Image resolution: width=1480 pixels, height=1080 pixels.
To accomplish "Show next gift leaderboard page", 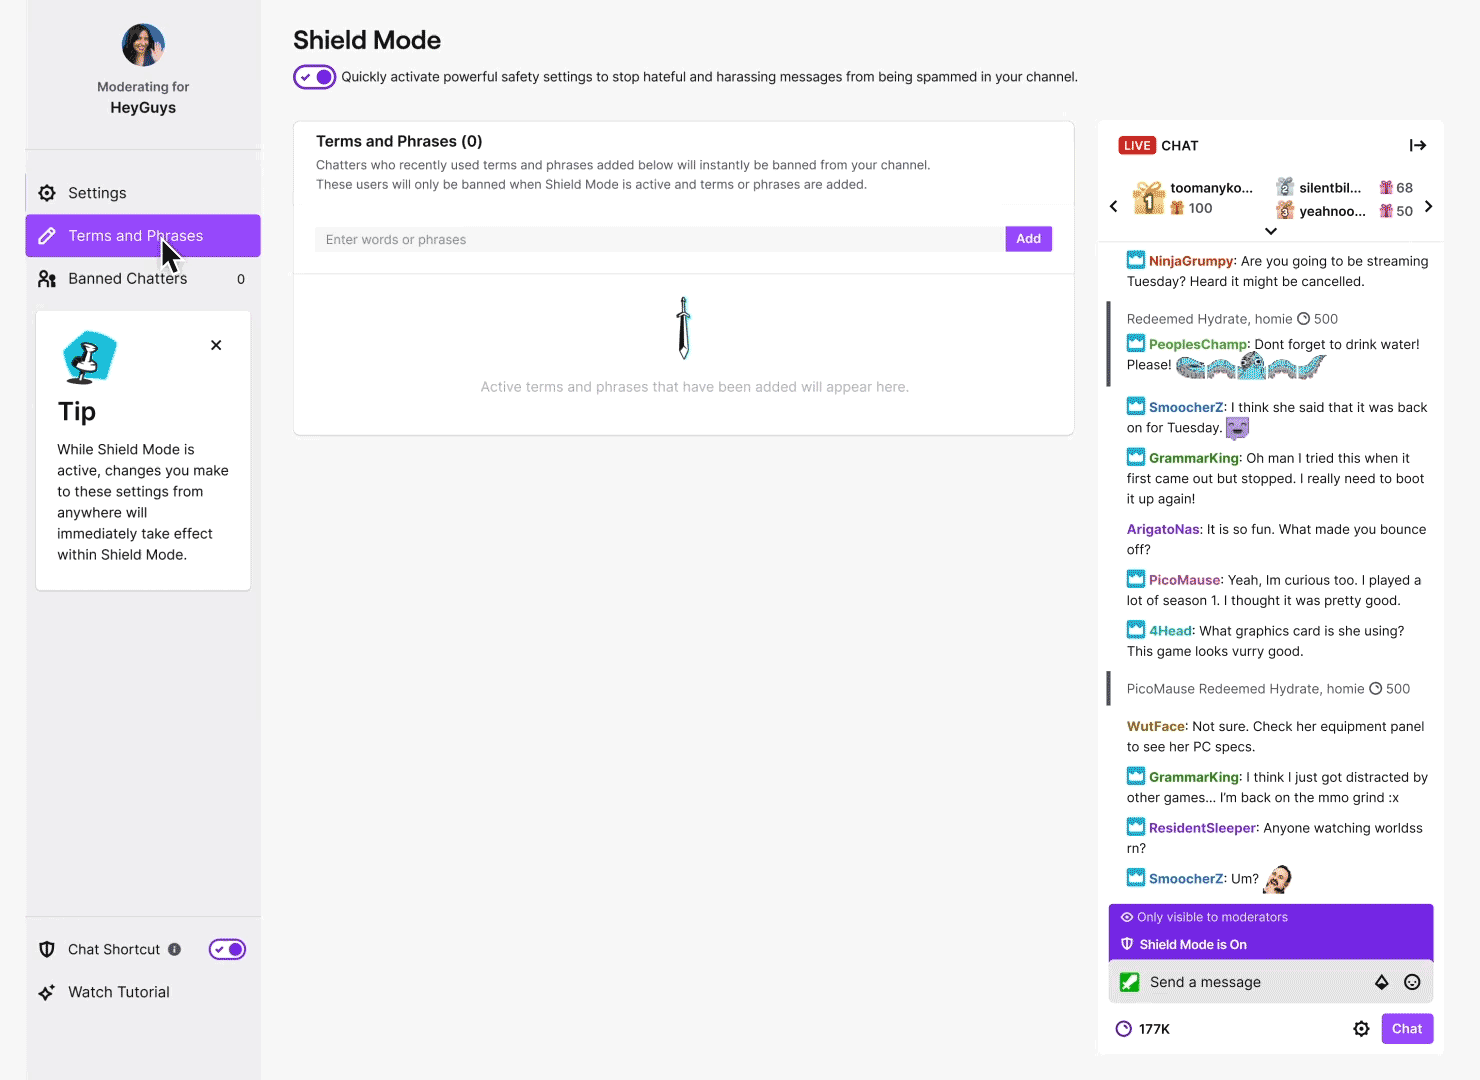I will [x=1429, y=207].
